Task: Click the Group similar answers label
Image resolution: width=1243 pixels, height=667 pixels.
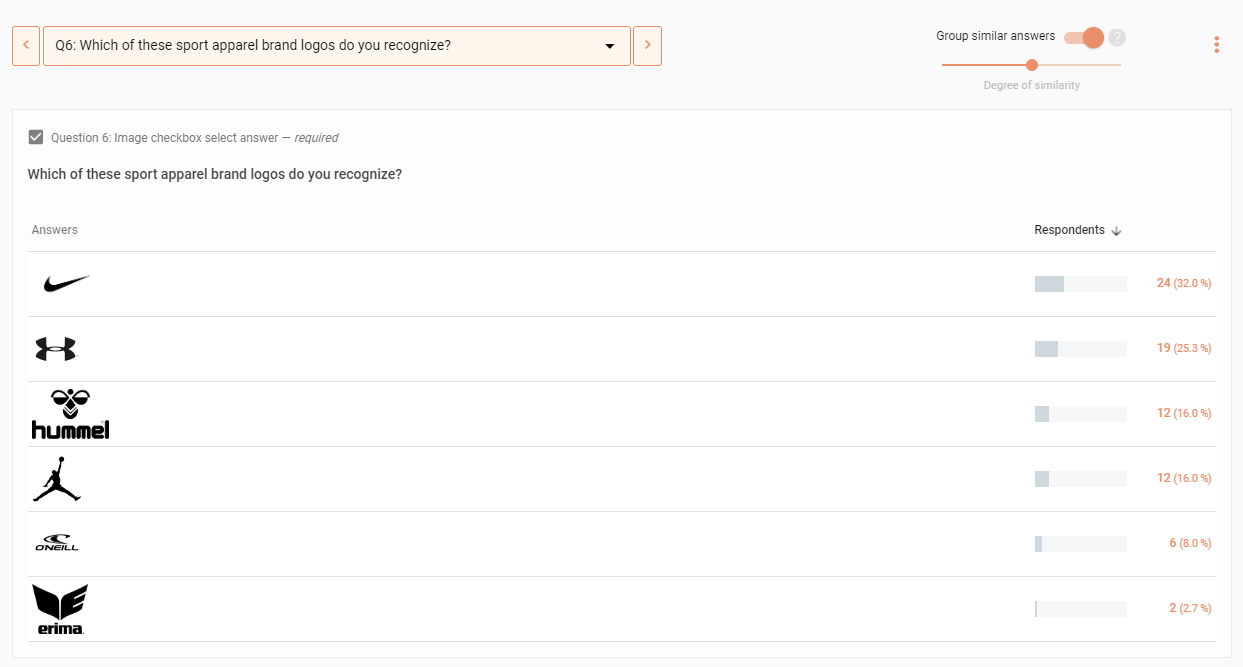Action: 995,36
